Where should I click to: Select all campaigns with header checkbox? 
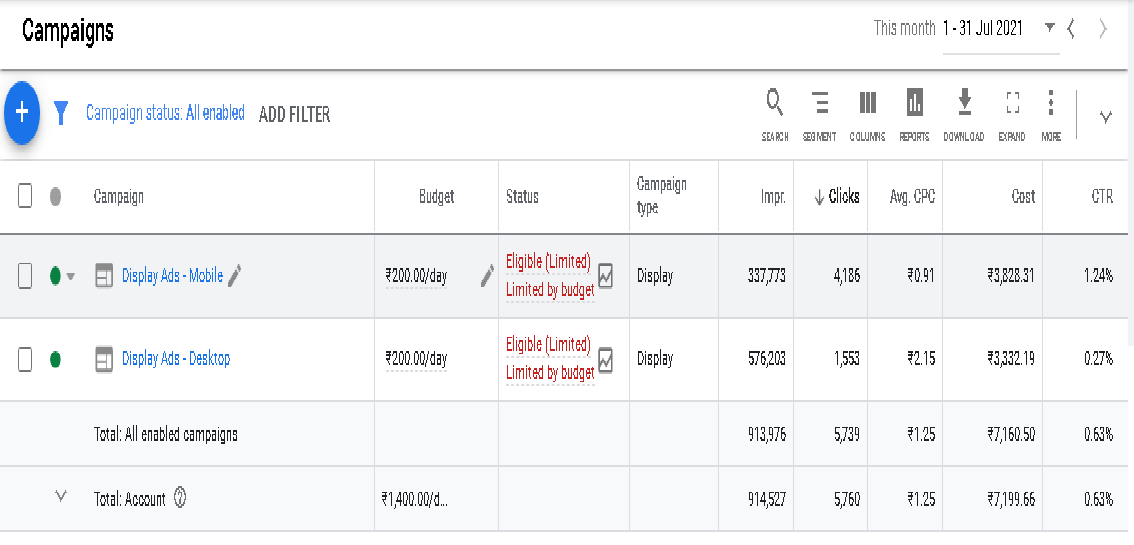[x=26, y=197]
